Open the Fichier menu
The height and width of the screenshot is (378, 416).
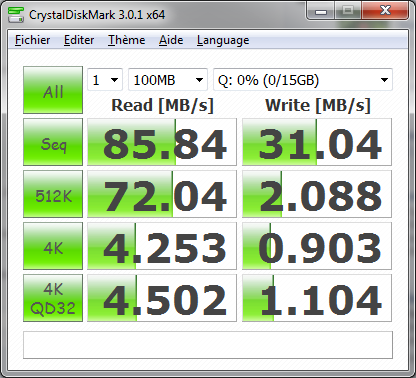point(33,40)
